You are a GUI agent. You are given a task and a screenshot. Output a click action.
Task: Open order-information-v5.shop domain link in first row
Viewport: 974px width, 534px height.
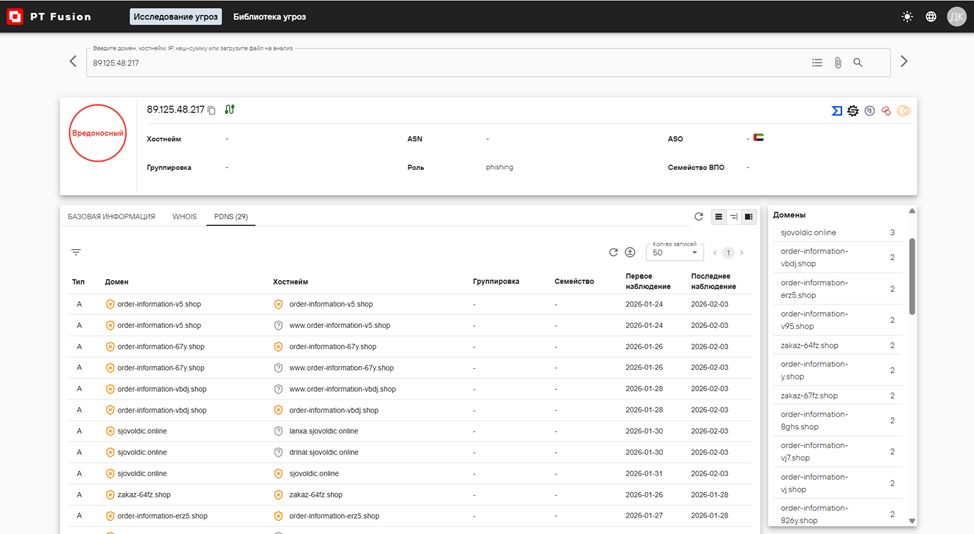point(159,304)
